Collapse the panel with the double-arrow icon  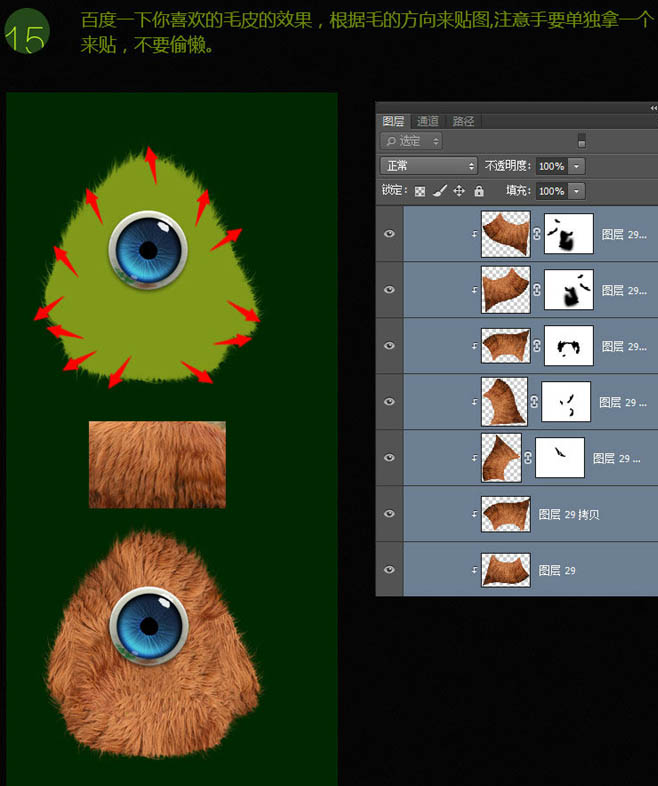click(x=652, y=106)
